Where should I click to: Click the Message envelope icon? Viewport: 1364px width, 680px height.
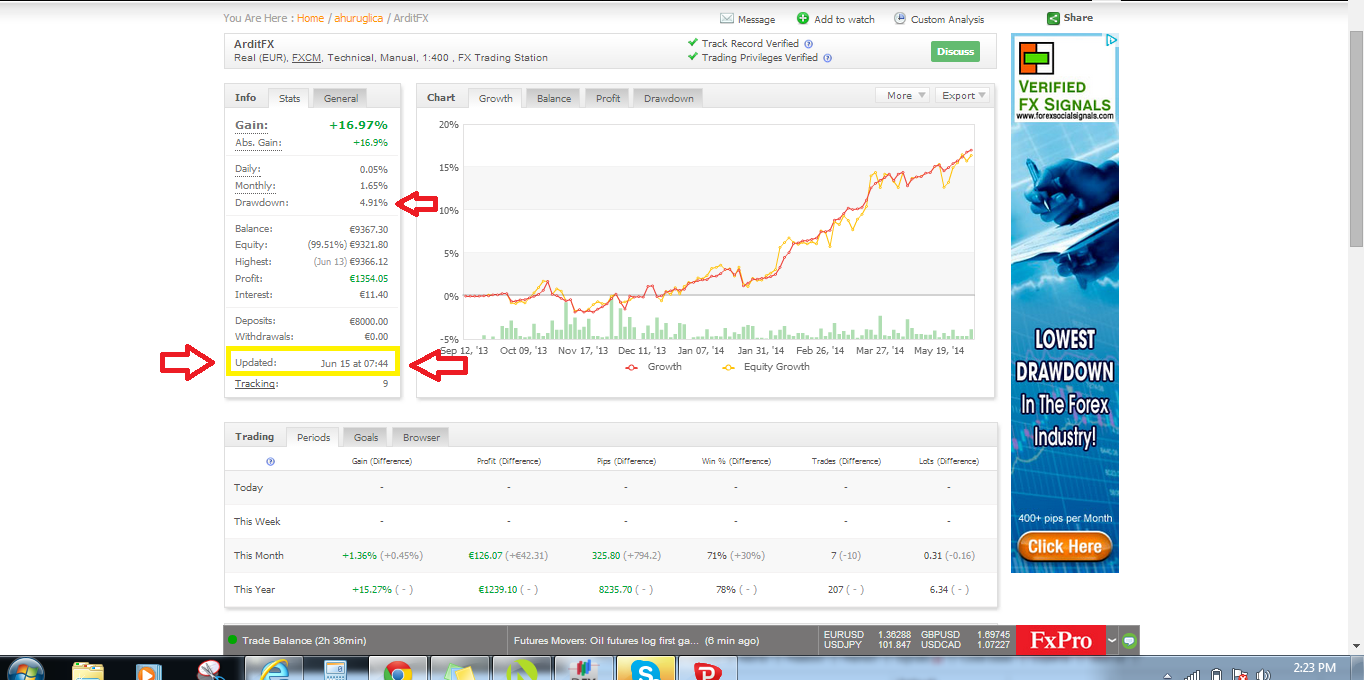coord(727,19)
